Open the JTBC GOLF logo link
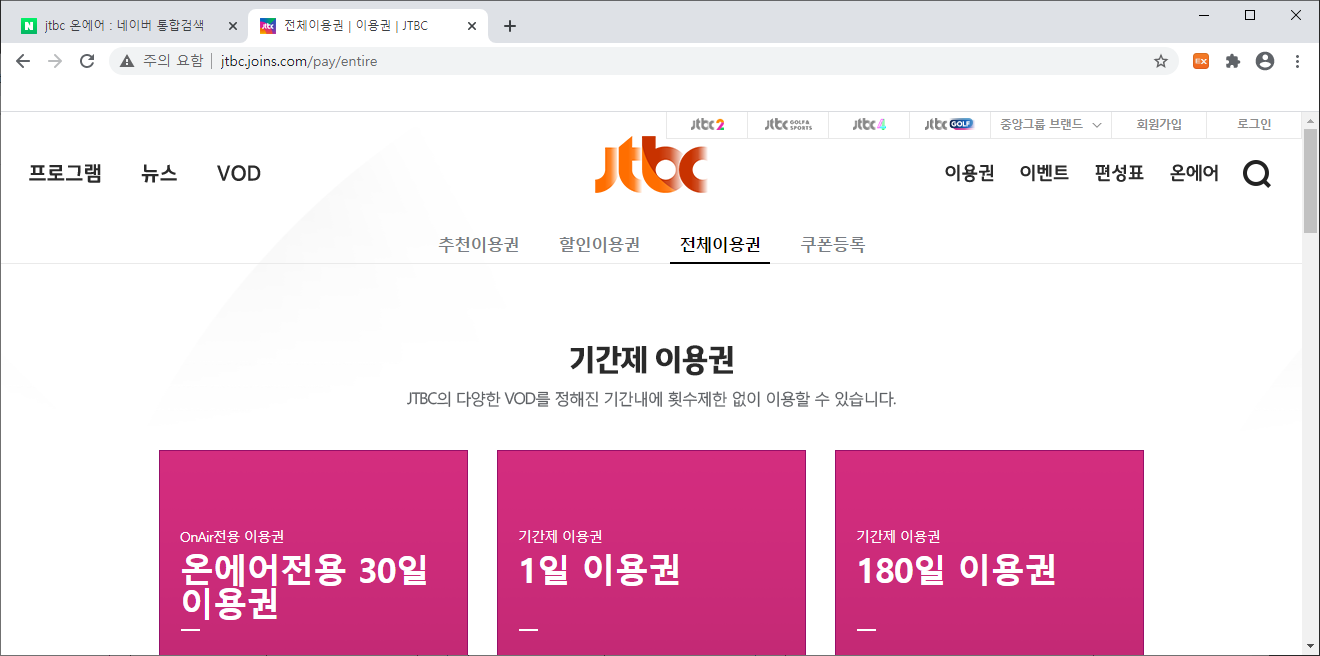The height and width of the screenshot is (656, 1320). (949, 125)
